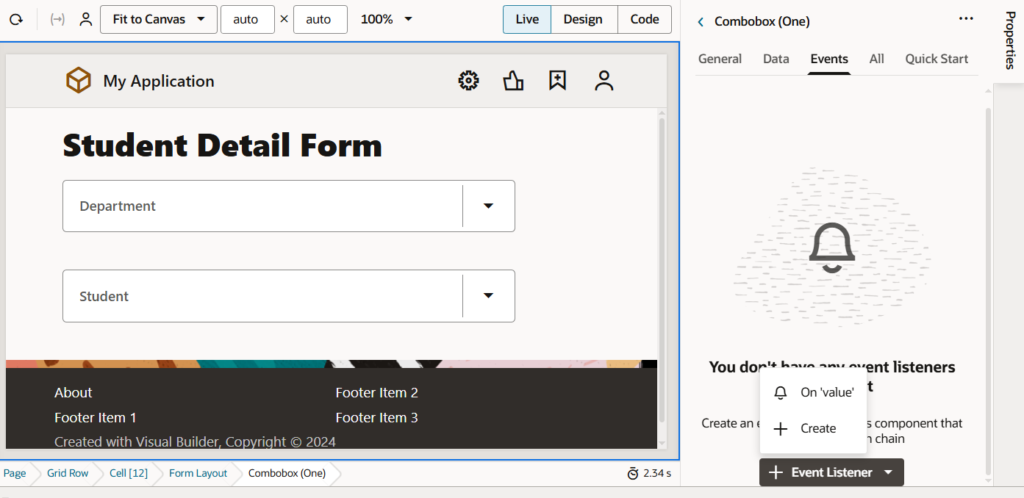
Task: Switch to Live mode
Action: pyautogui.click(x=526, y=19)
